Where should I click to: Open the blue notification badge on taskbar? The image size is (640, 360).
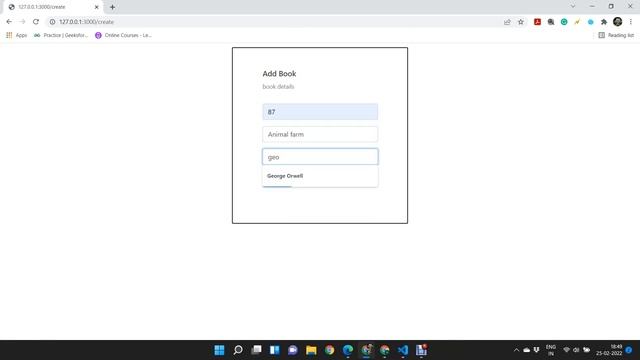click(629, 350)
